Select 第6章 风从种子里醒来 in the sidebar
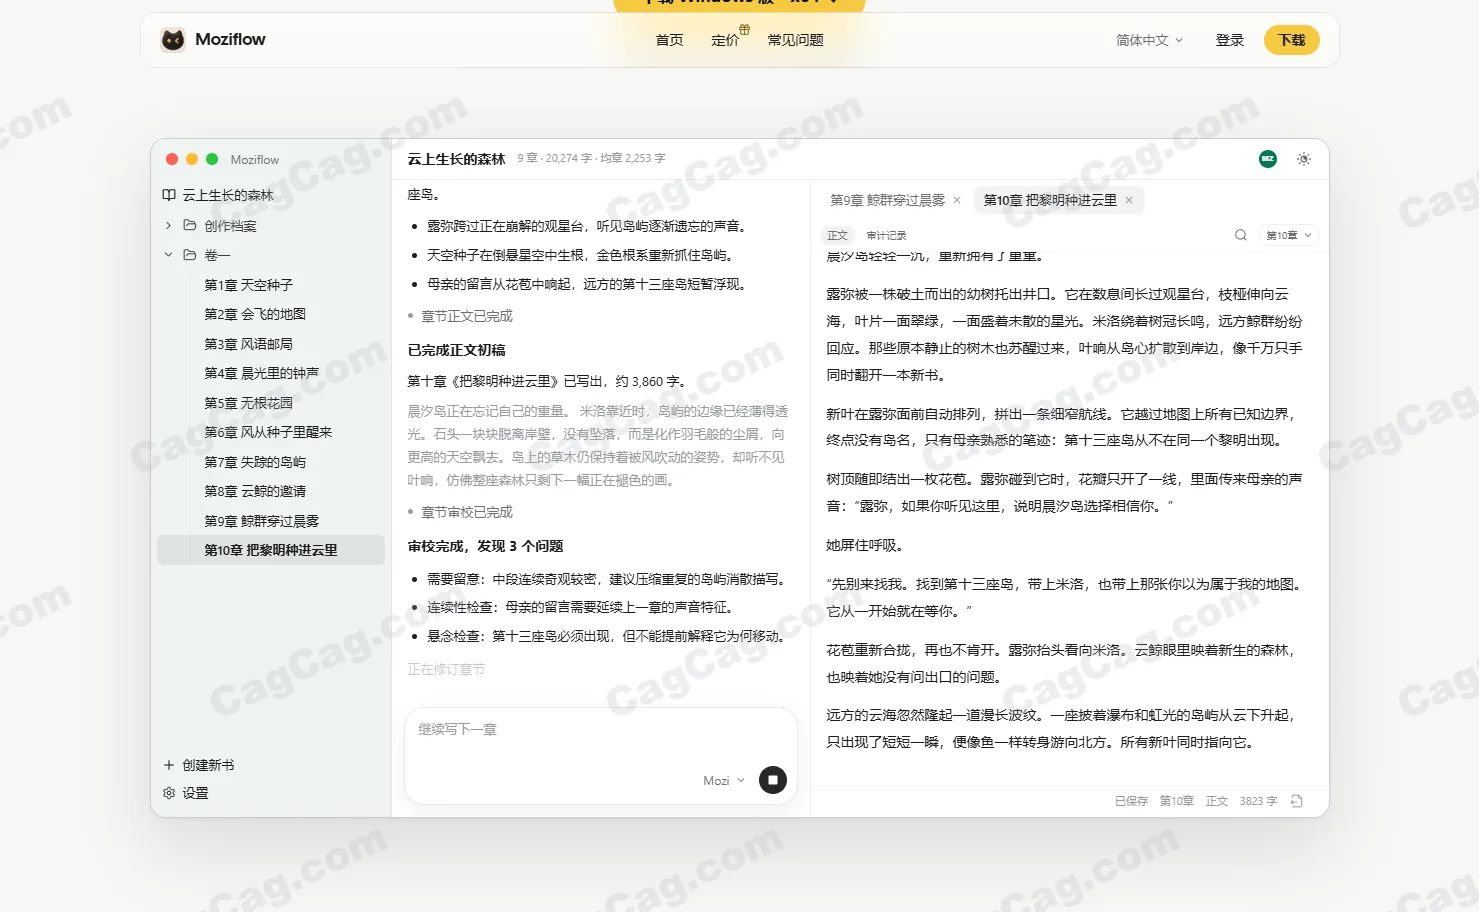The height and width of the screenshot is (912, 1479). (x=270, y=432)
